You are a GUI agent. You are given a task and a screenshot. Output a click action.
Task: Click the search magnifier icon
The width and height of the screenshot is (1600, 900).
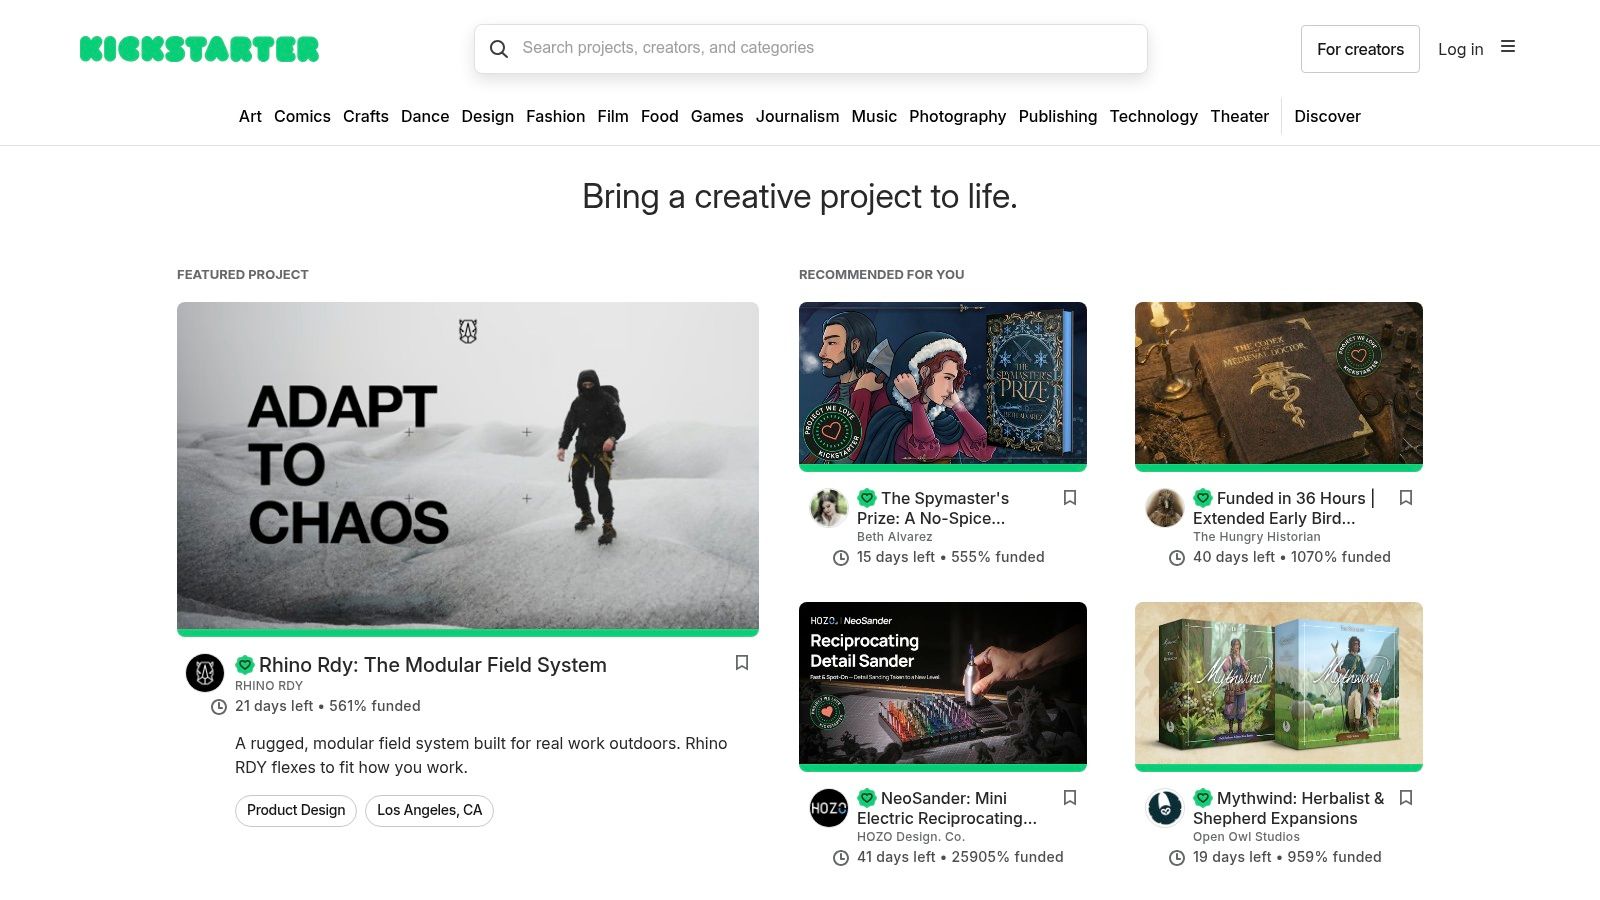click(500, 48)
